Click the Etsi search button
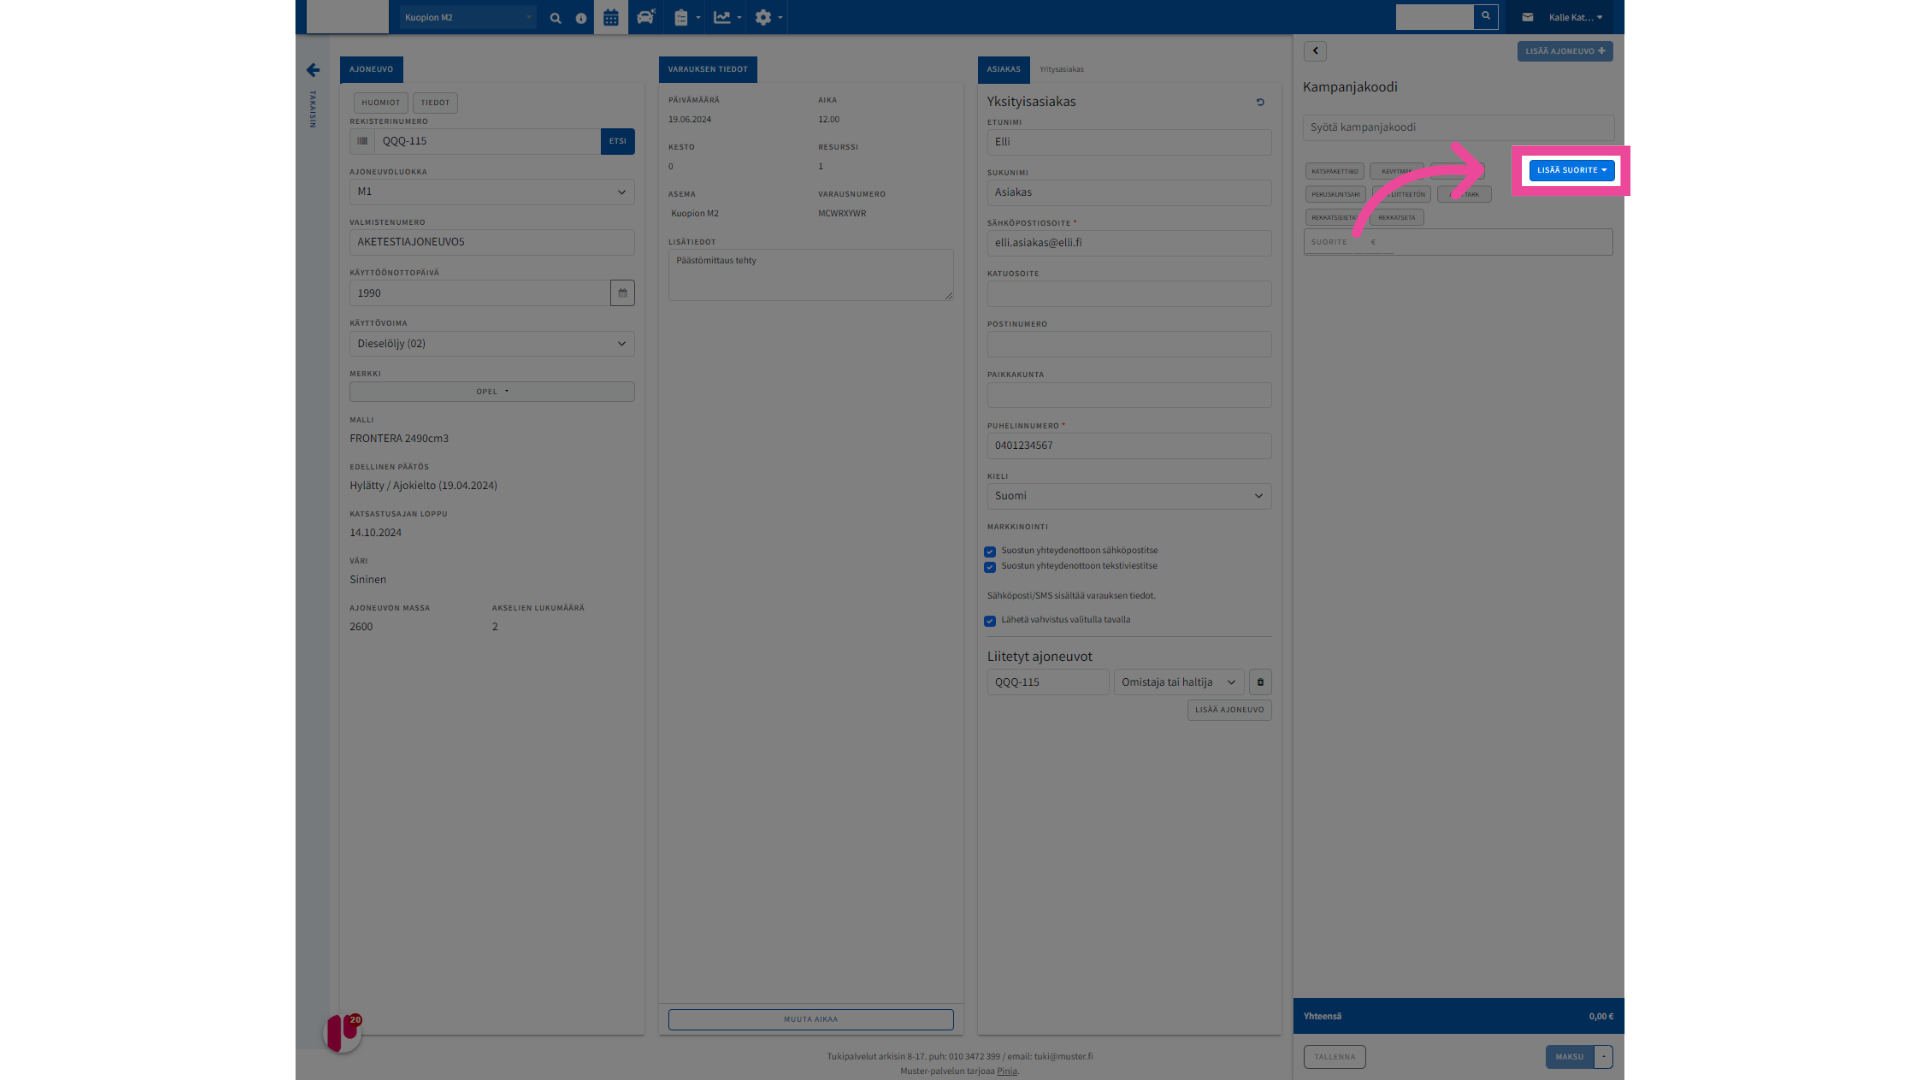The height and width of the screenshot is (1080, 1920). tap(618, 141)
